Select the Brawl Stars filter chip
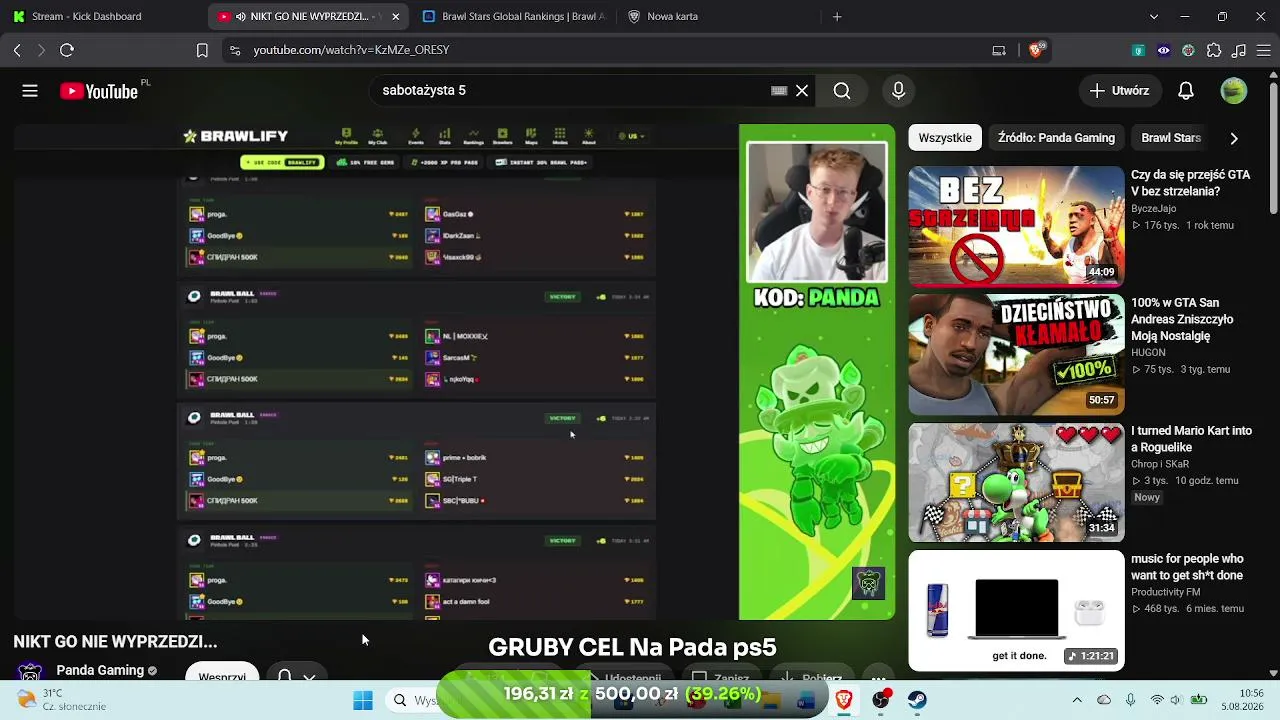This screenshot has height=720, width=1280. [x=1171, y=138]
